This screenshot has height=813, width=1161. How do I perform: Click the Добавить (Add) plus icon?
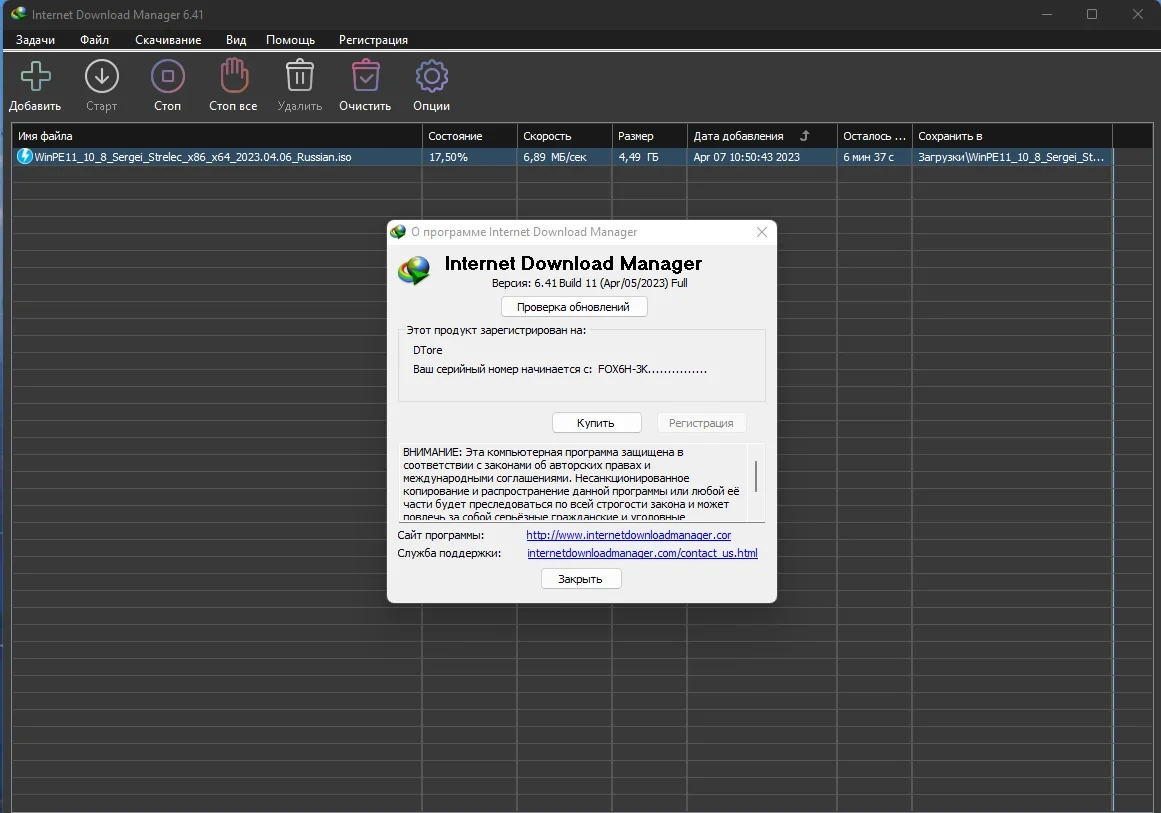[35, 76]
